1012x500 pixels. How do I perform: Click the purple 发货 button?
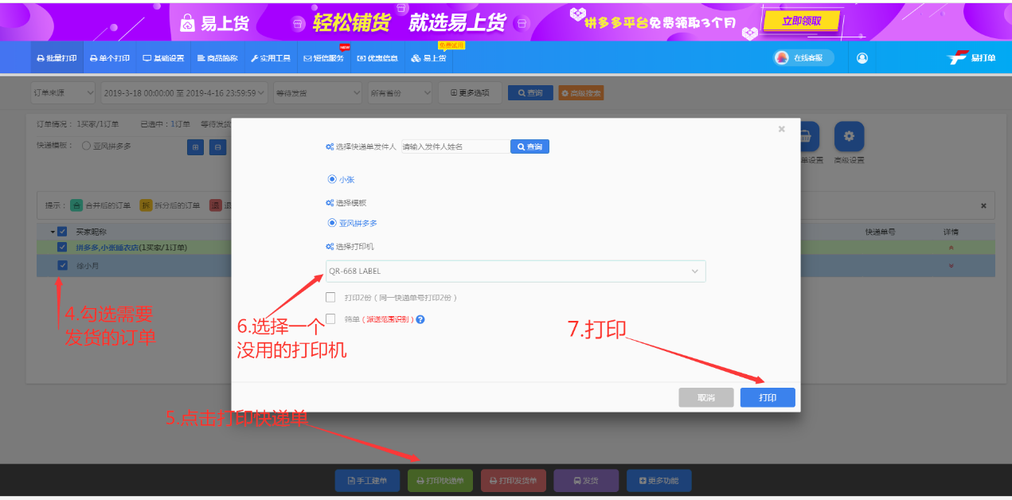[586, 481]
